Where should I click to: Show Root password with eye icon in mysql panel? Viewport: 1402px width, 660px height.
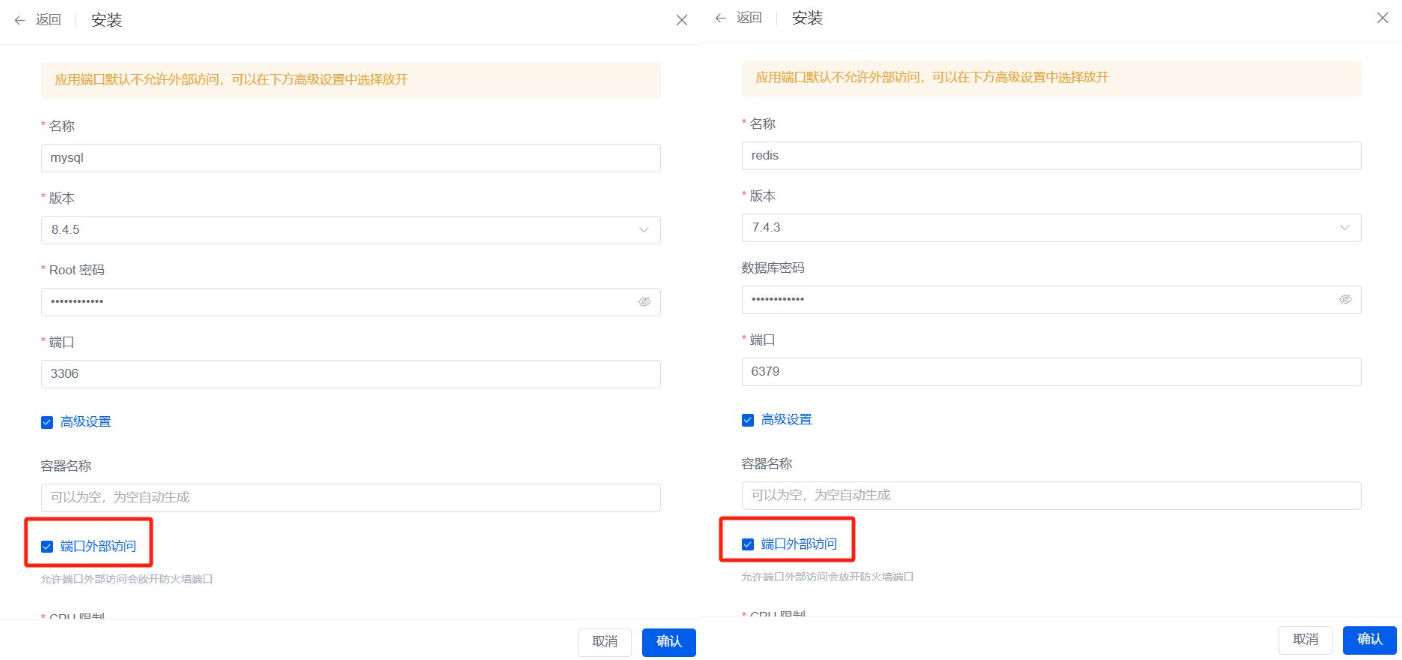(645, 301)
